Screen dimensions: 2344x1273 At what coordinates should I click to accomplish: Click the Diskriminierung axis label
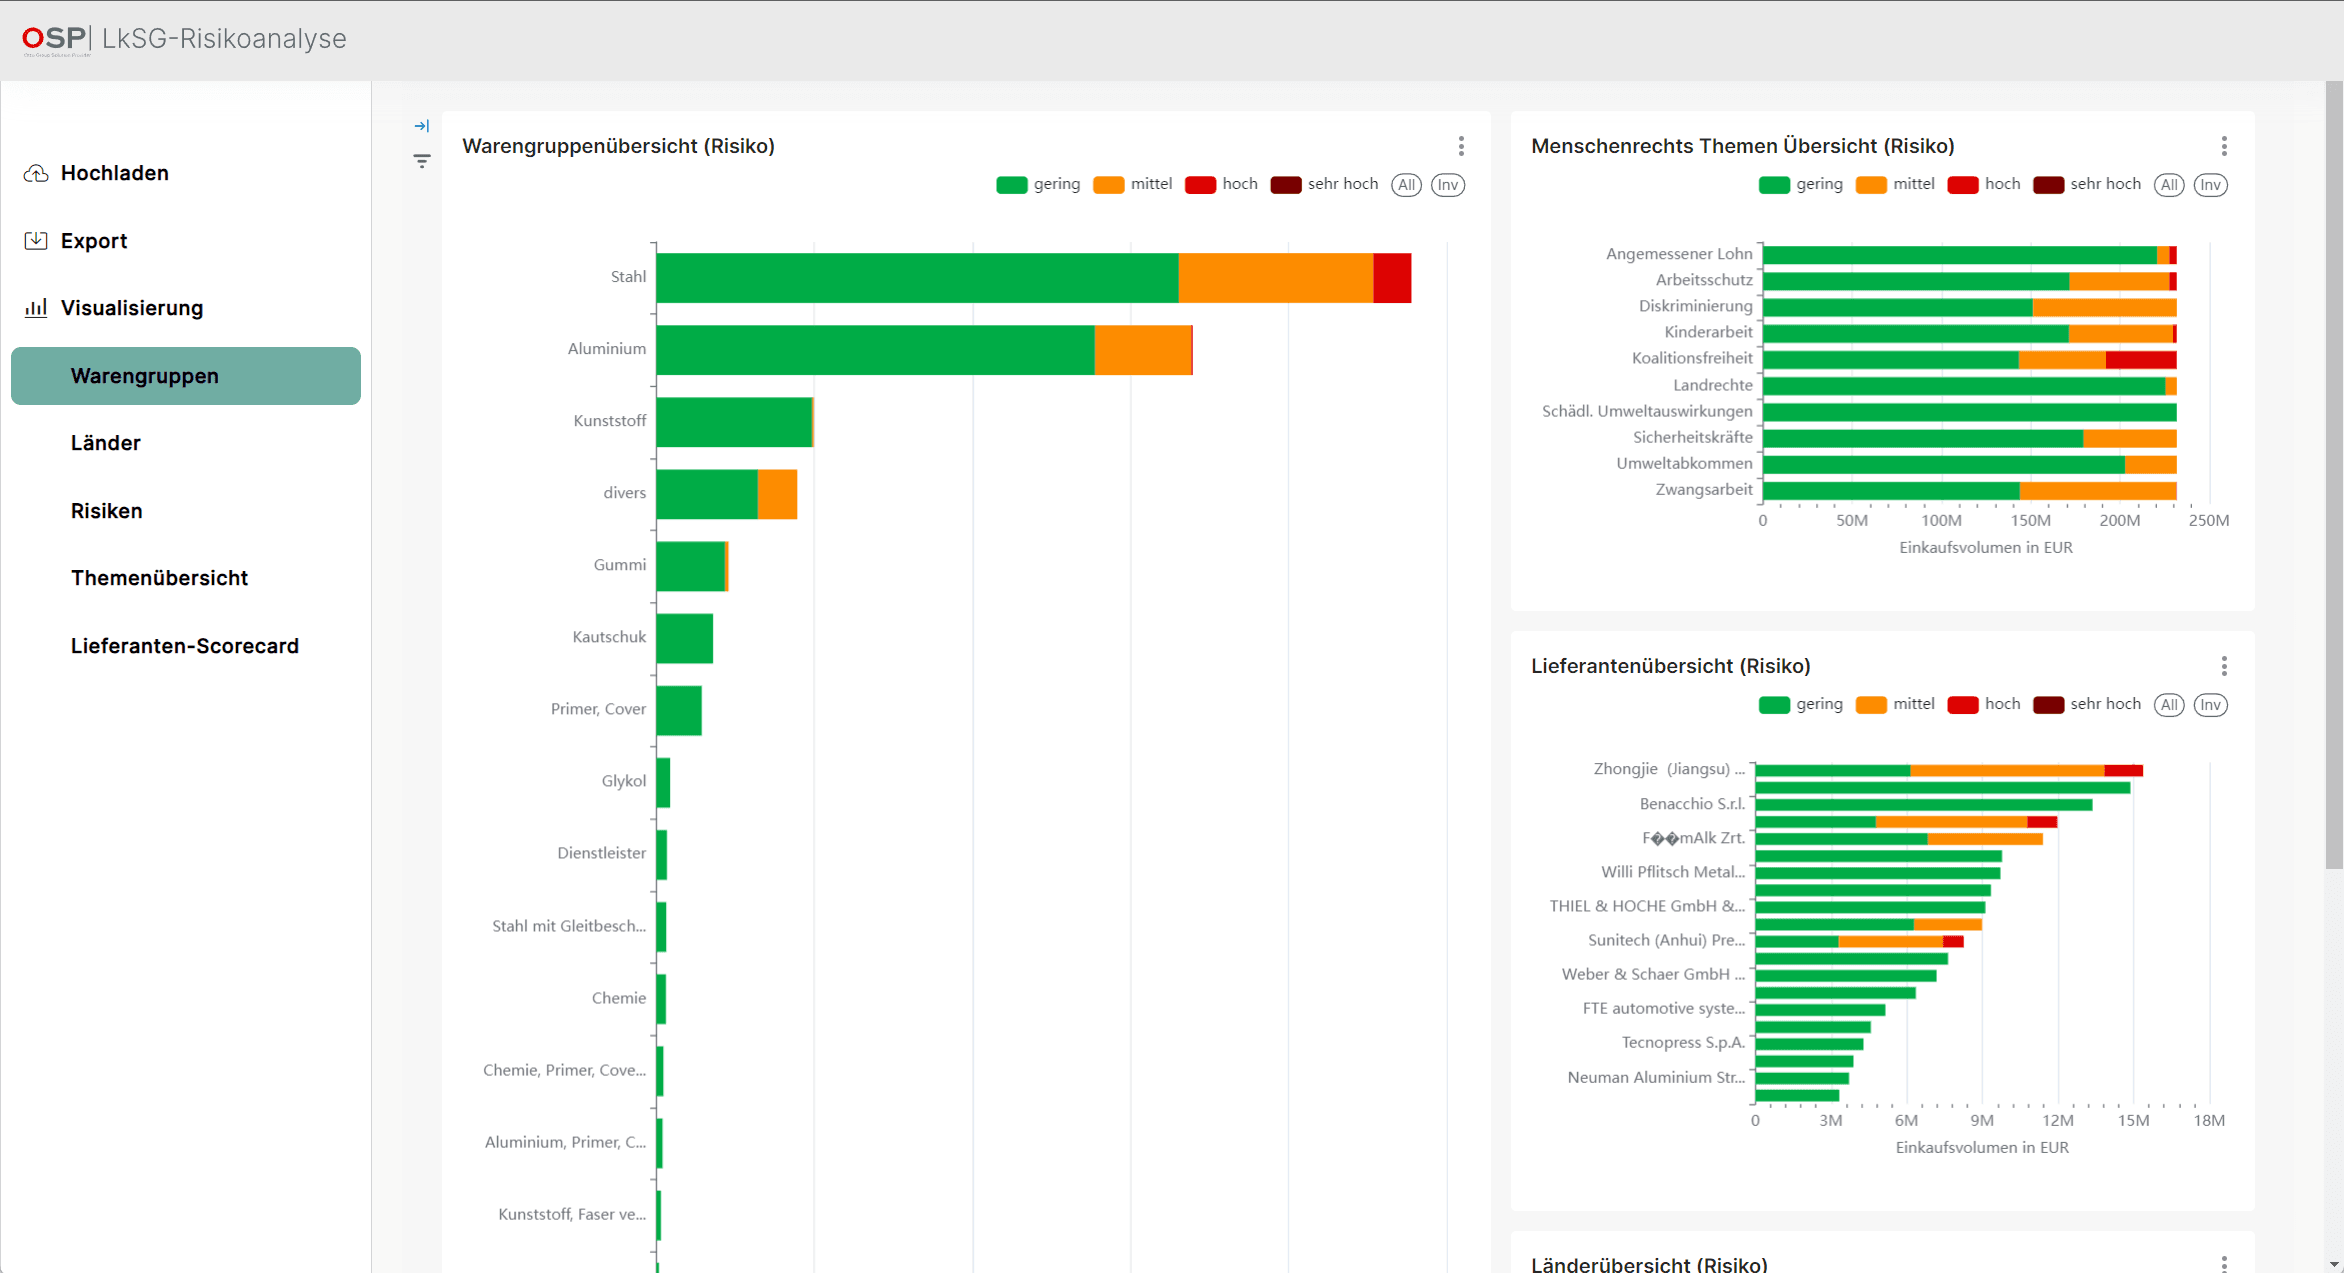pos(1695,306)
